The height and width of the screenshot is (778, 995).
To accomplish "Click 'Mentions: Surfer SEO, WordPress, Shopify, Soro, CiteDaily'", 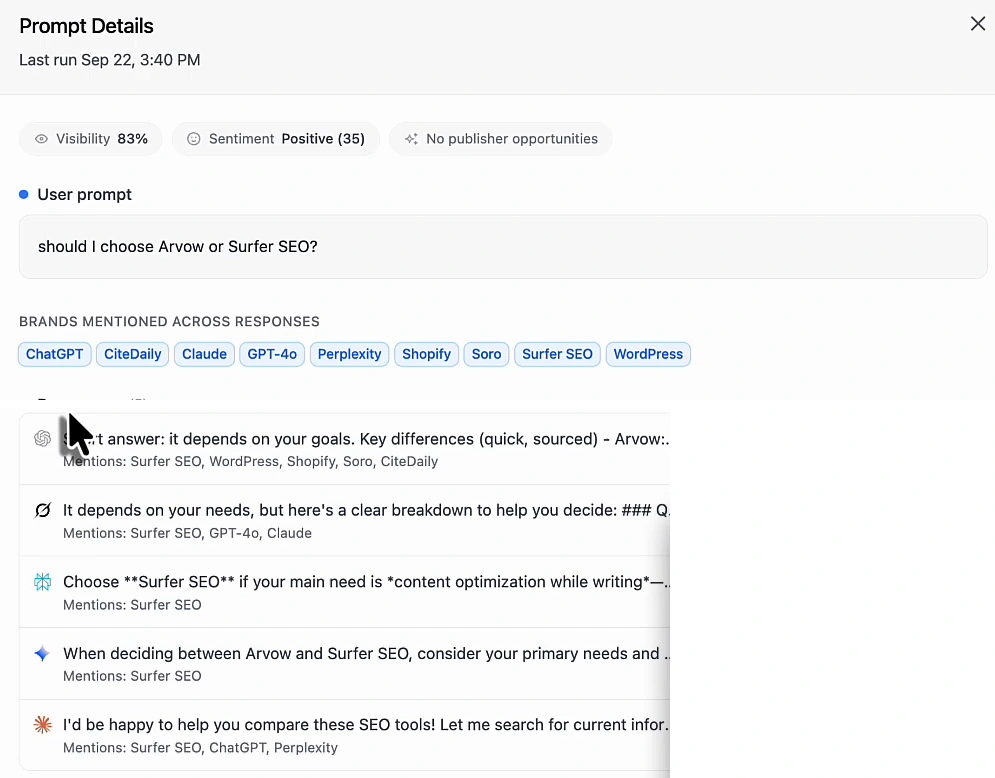I will (x=251, y=461).
